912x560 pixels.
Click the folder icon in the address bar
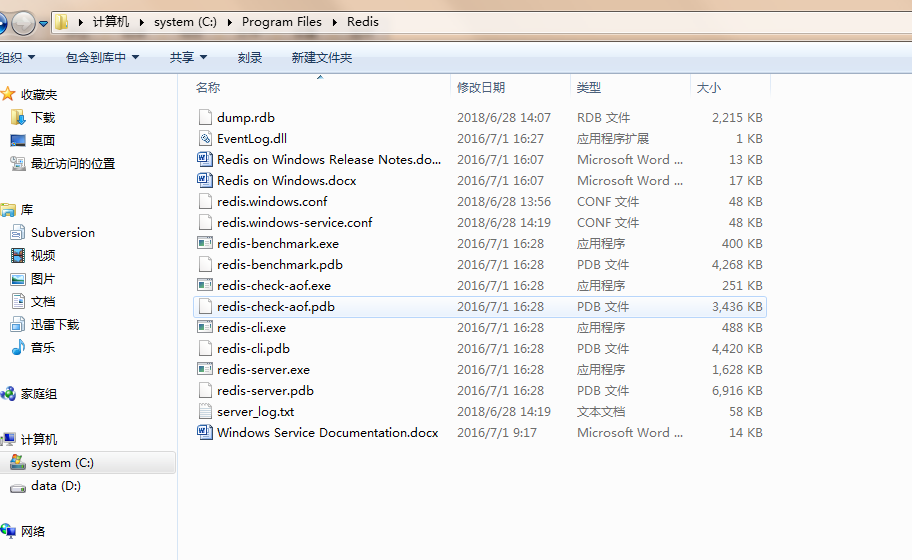62,22
